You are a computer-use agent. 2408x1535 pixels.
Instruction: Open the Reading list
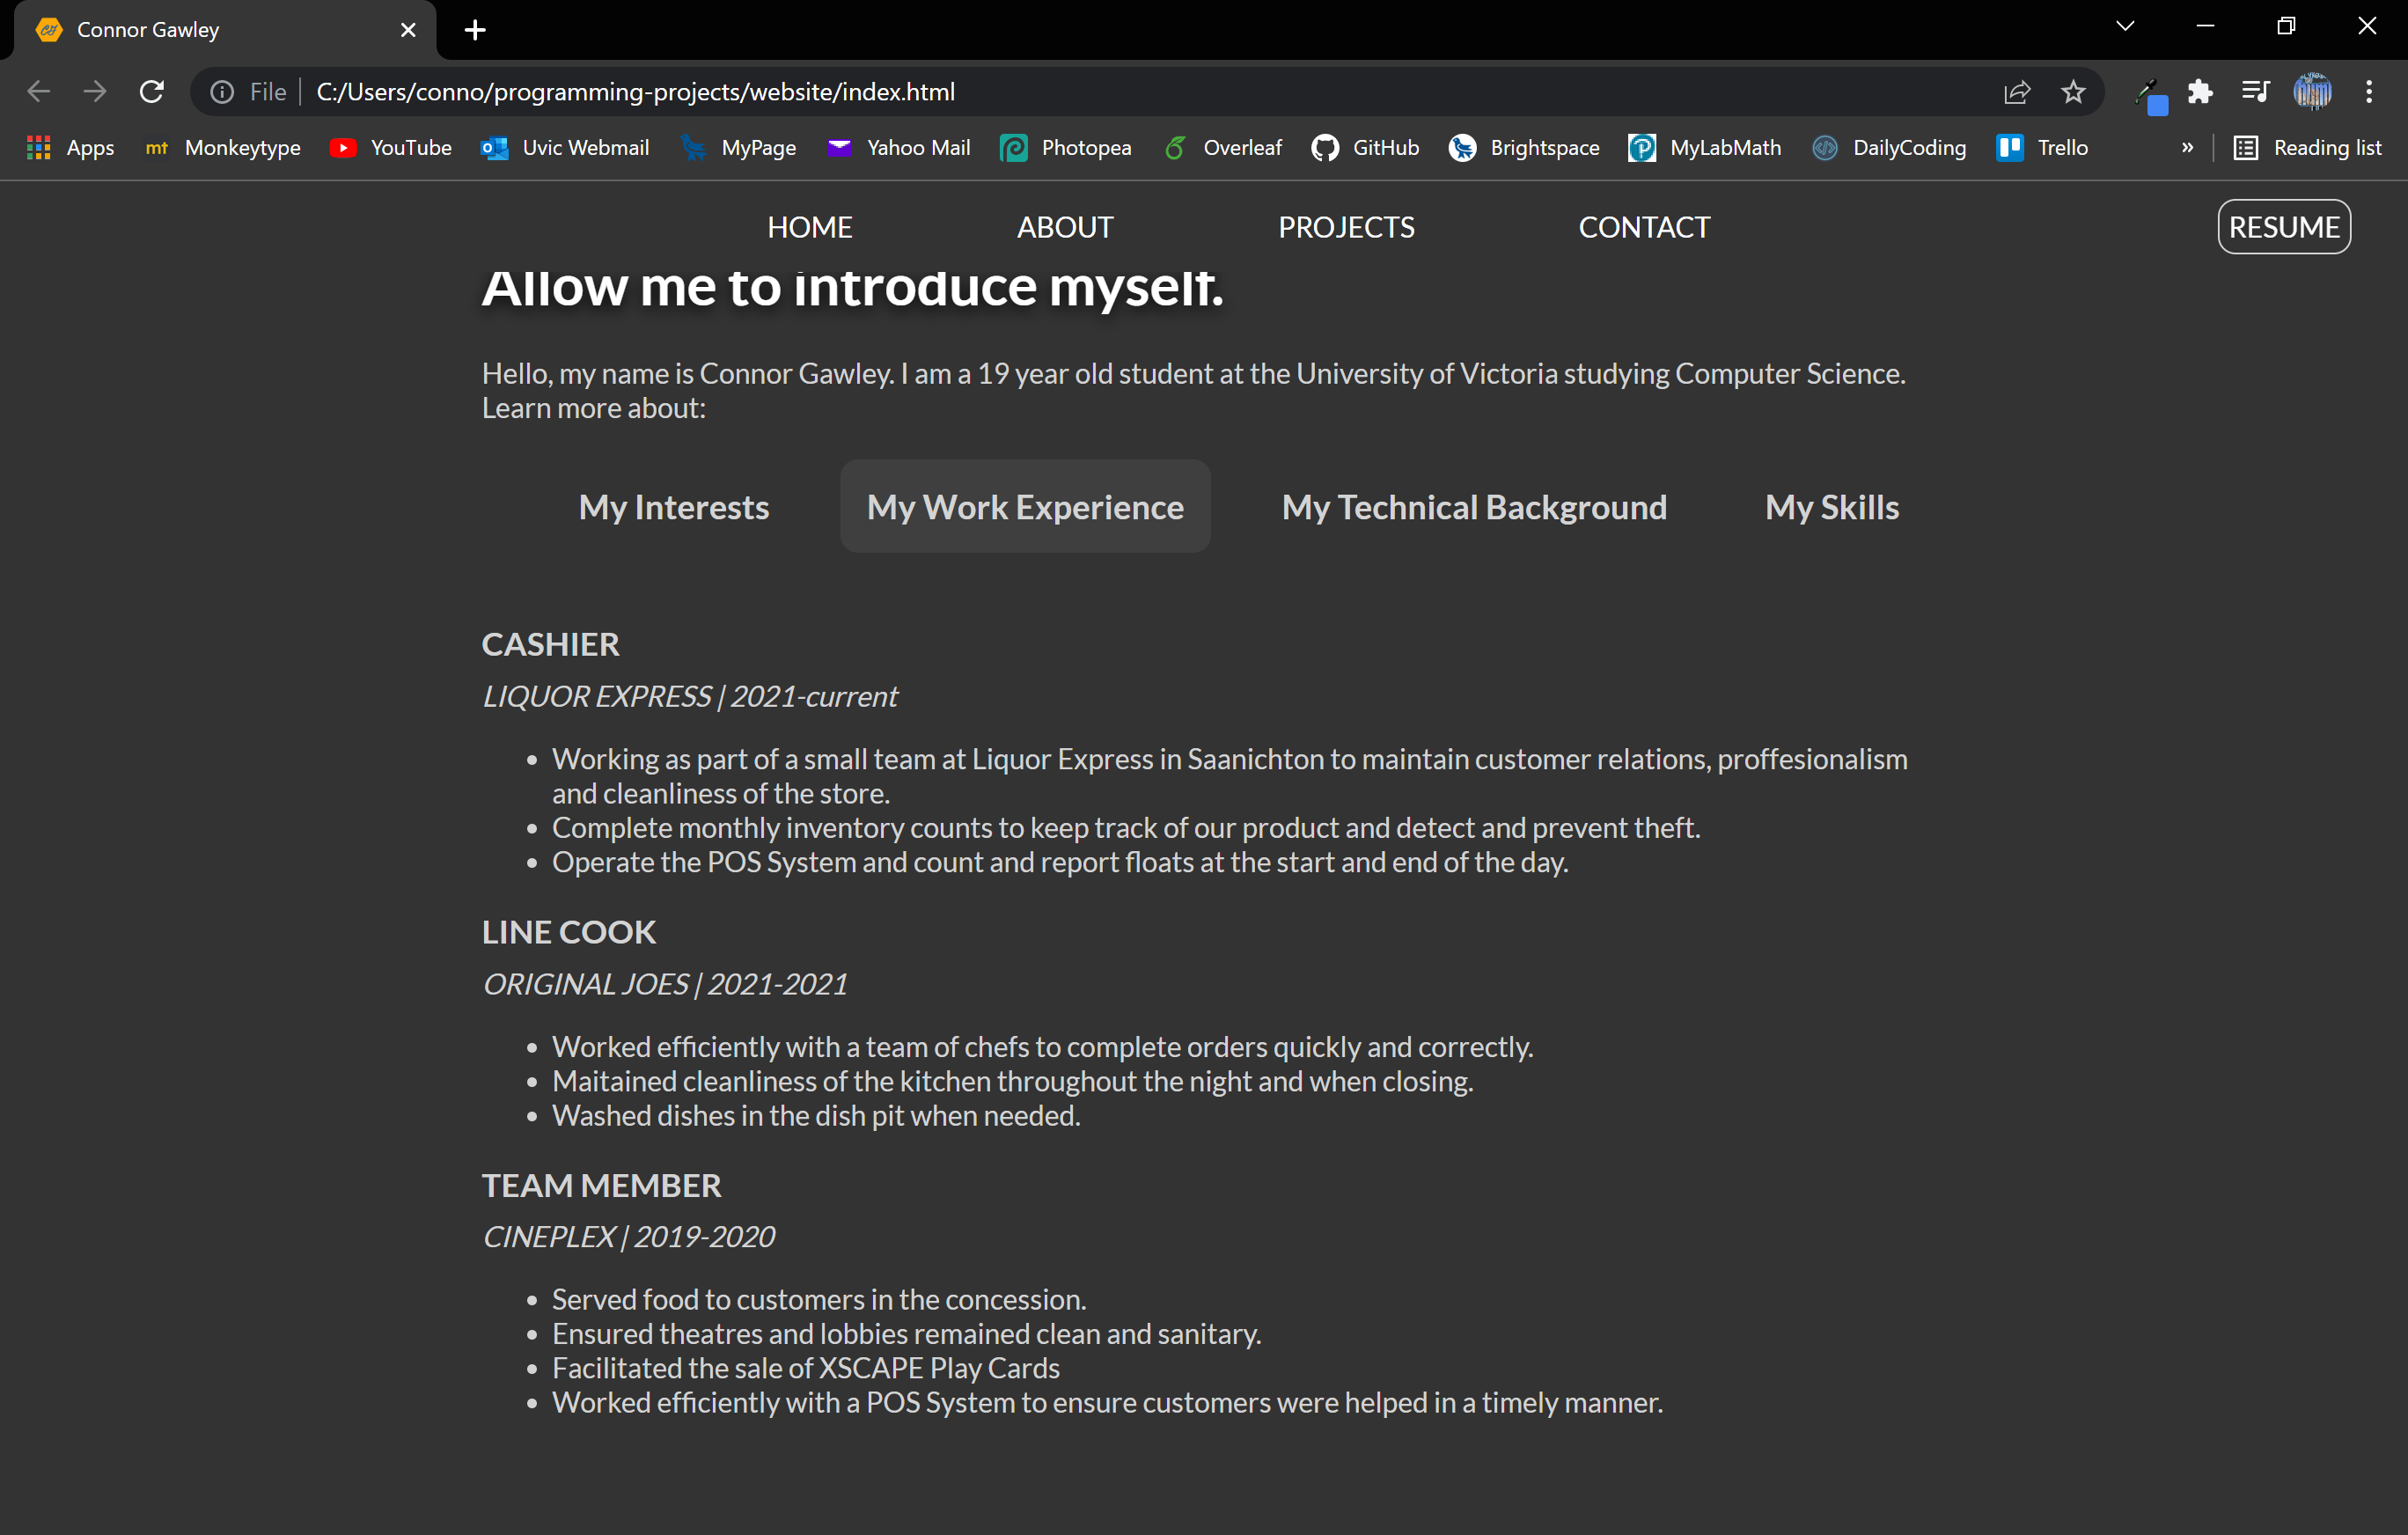2308,148
